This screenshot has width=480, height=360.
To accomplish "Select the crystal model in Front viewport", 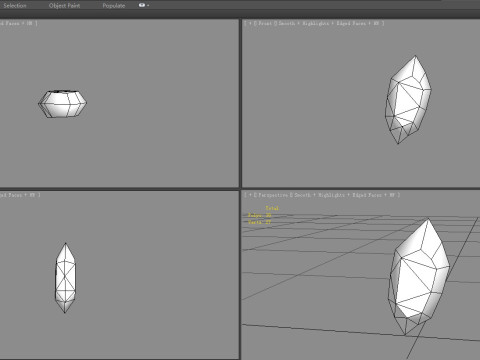I will click(408, 100).
